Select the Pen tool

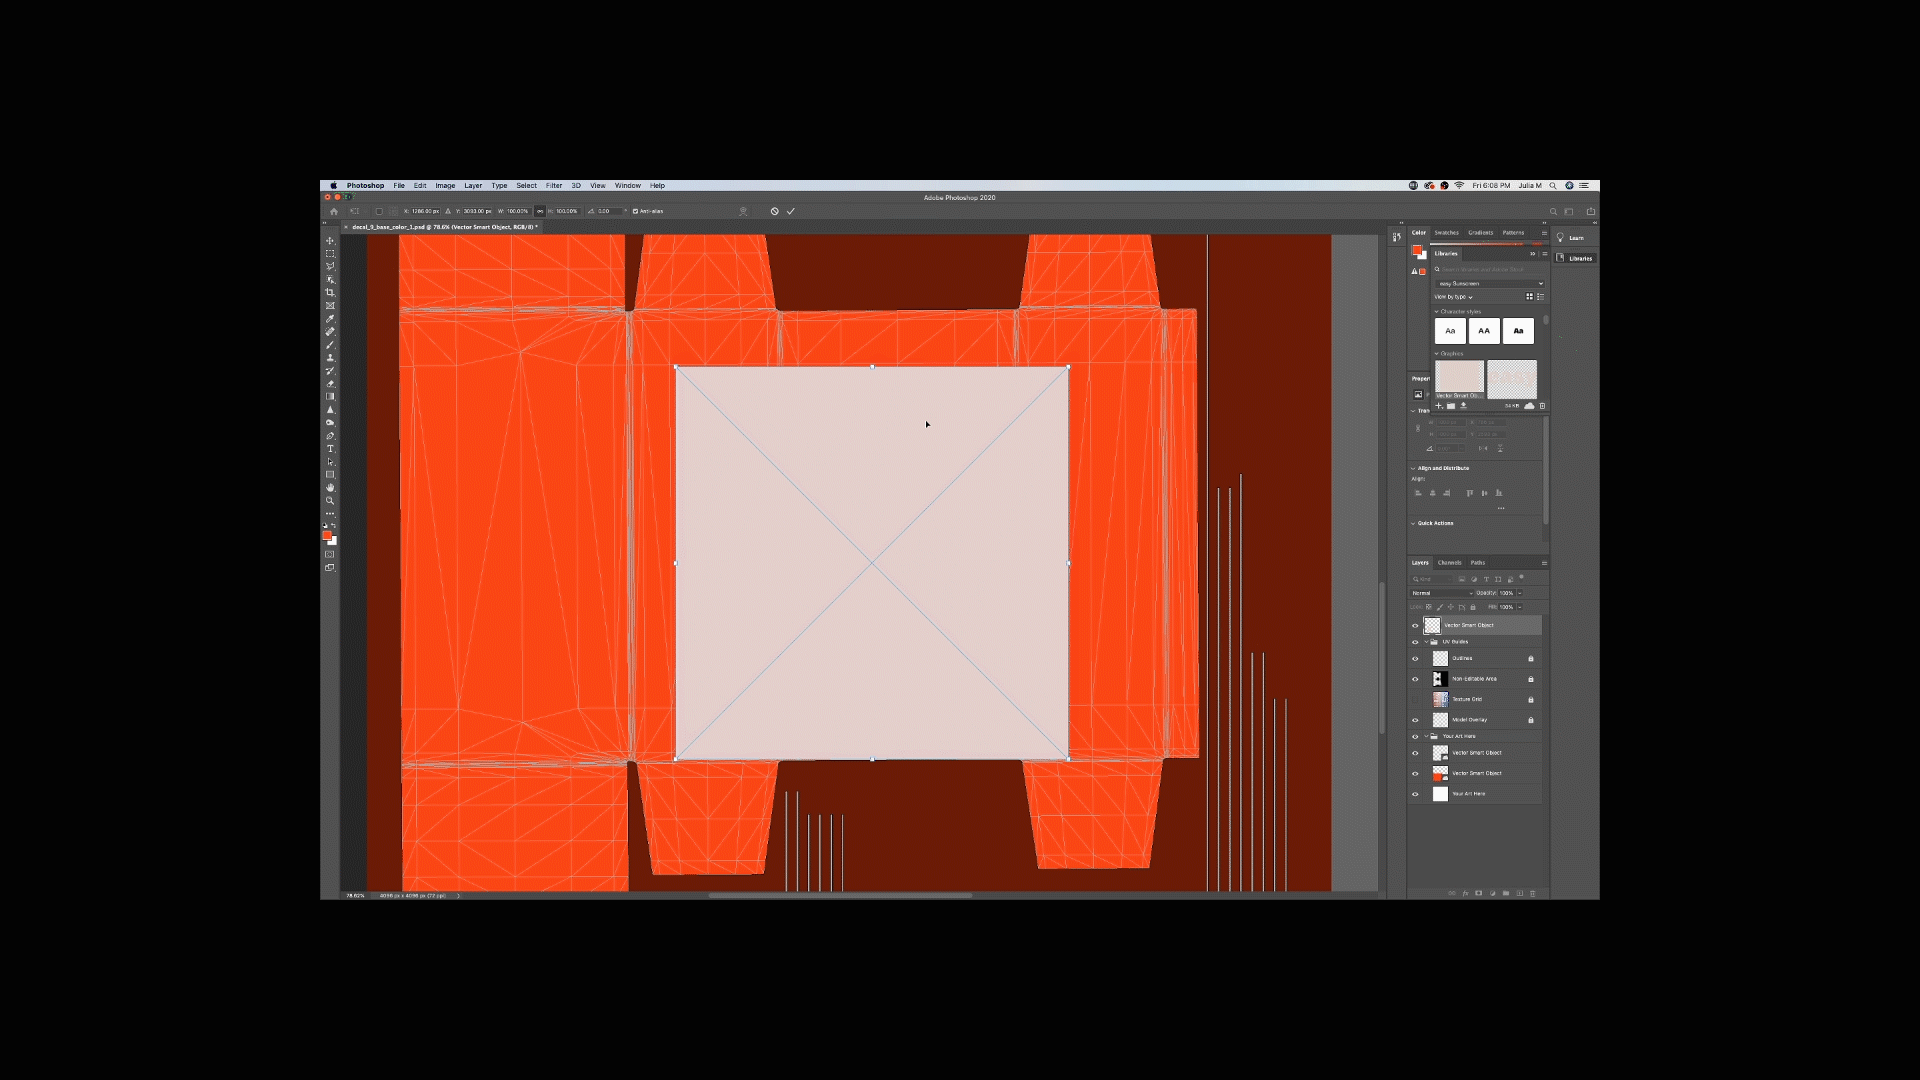click(330, 436)
